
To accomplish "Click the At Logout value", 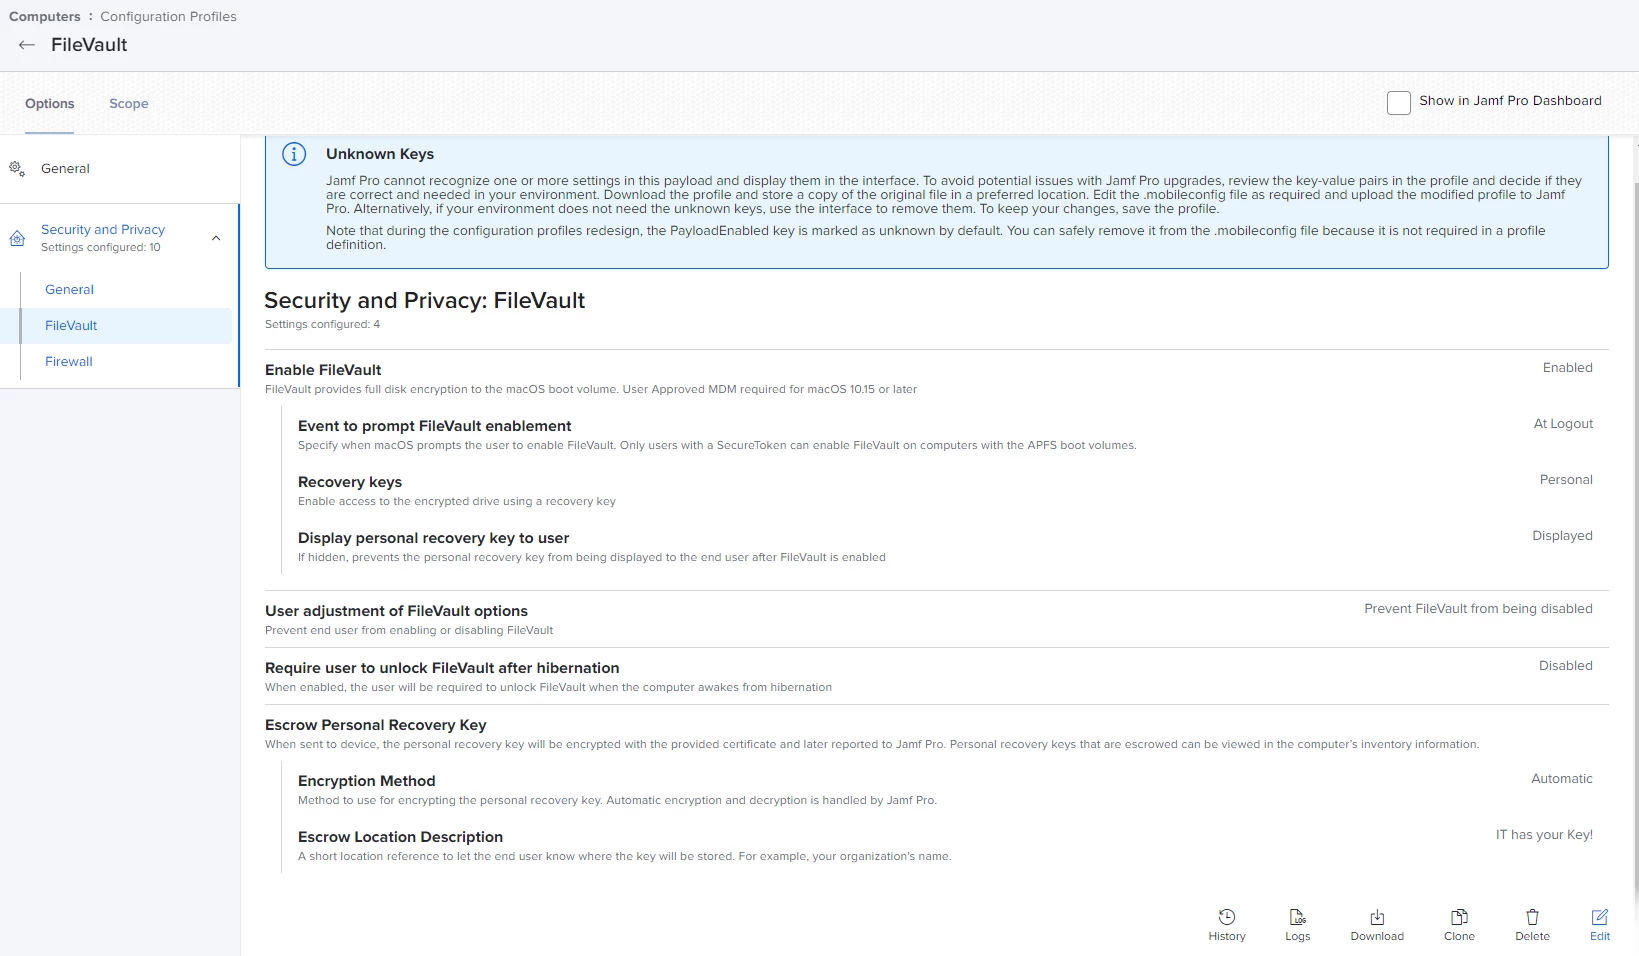I will coord(1563,424).
